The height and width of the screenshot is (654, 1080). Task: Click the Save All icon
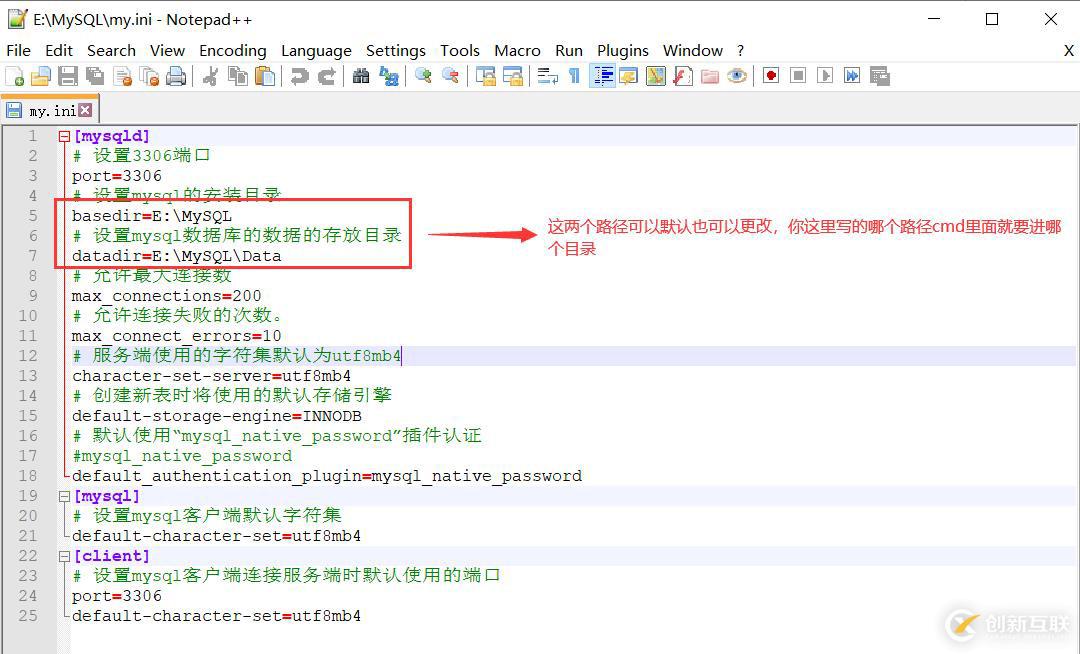click(x=94, y=76)
